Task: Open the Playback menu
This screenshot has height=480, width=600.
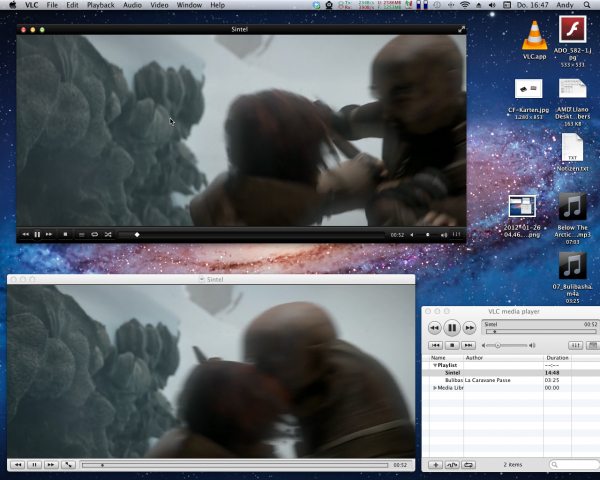Action: tap(101, 5)
